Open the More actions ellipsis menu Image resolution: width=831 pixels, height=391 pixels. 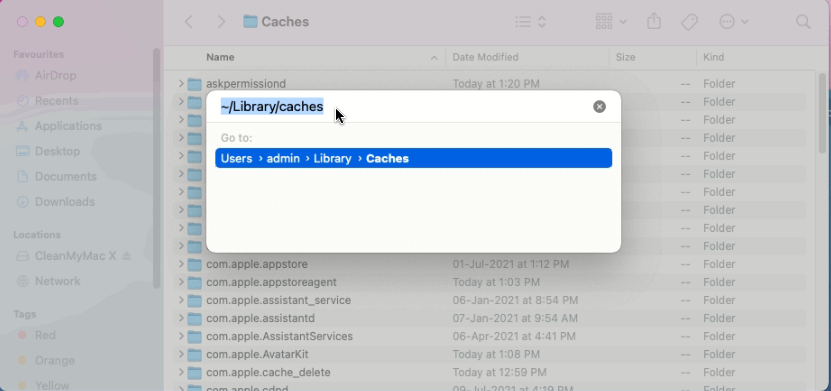pyautogui.click(x=733, y=22)
